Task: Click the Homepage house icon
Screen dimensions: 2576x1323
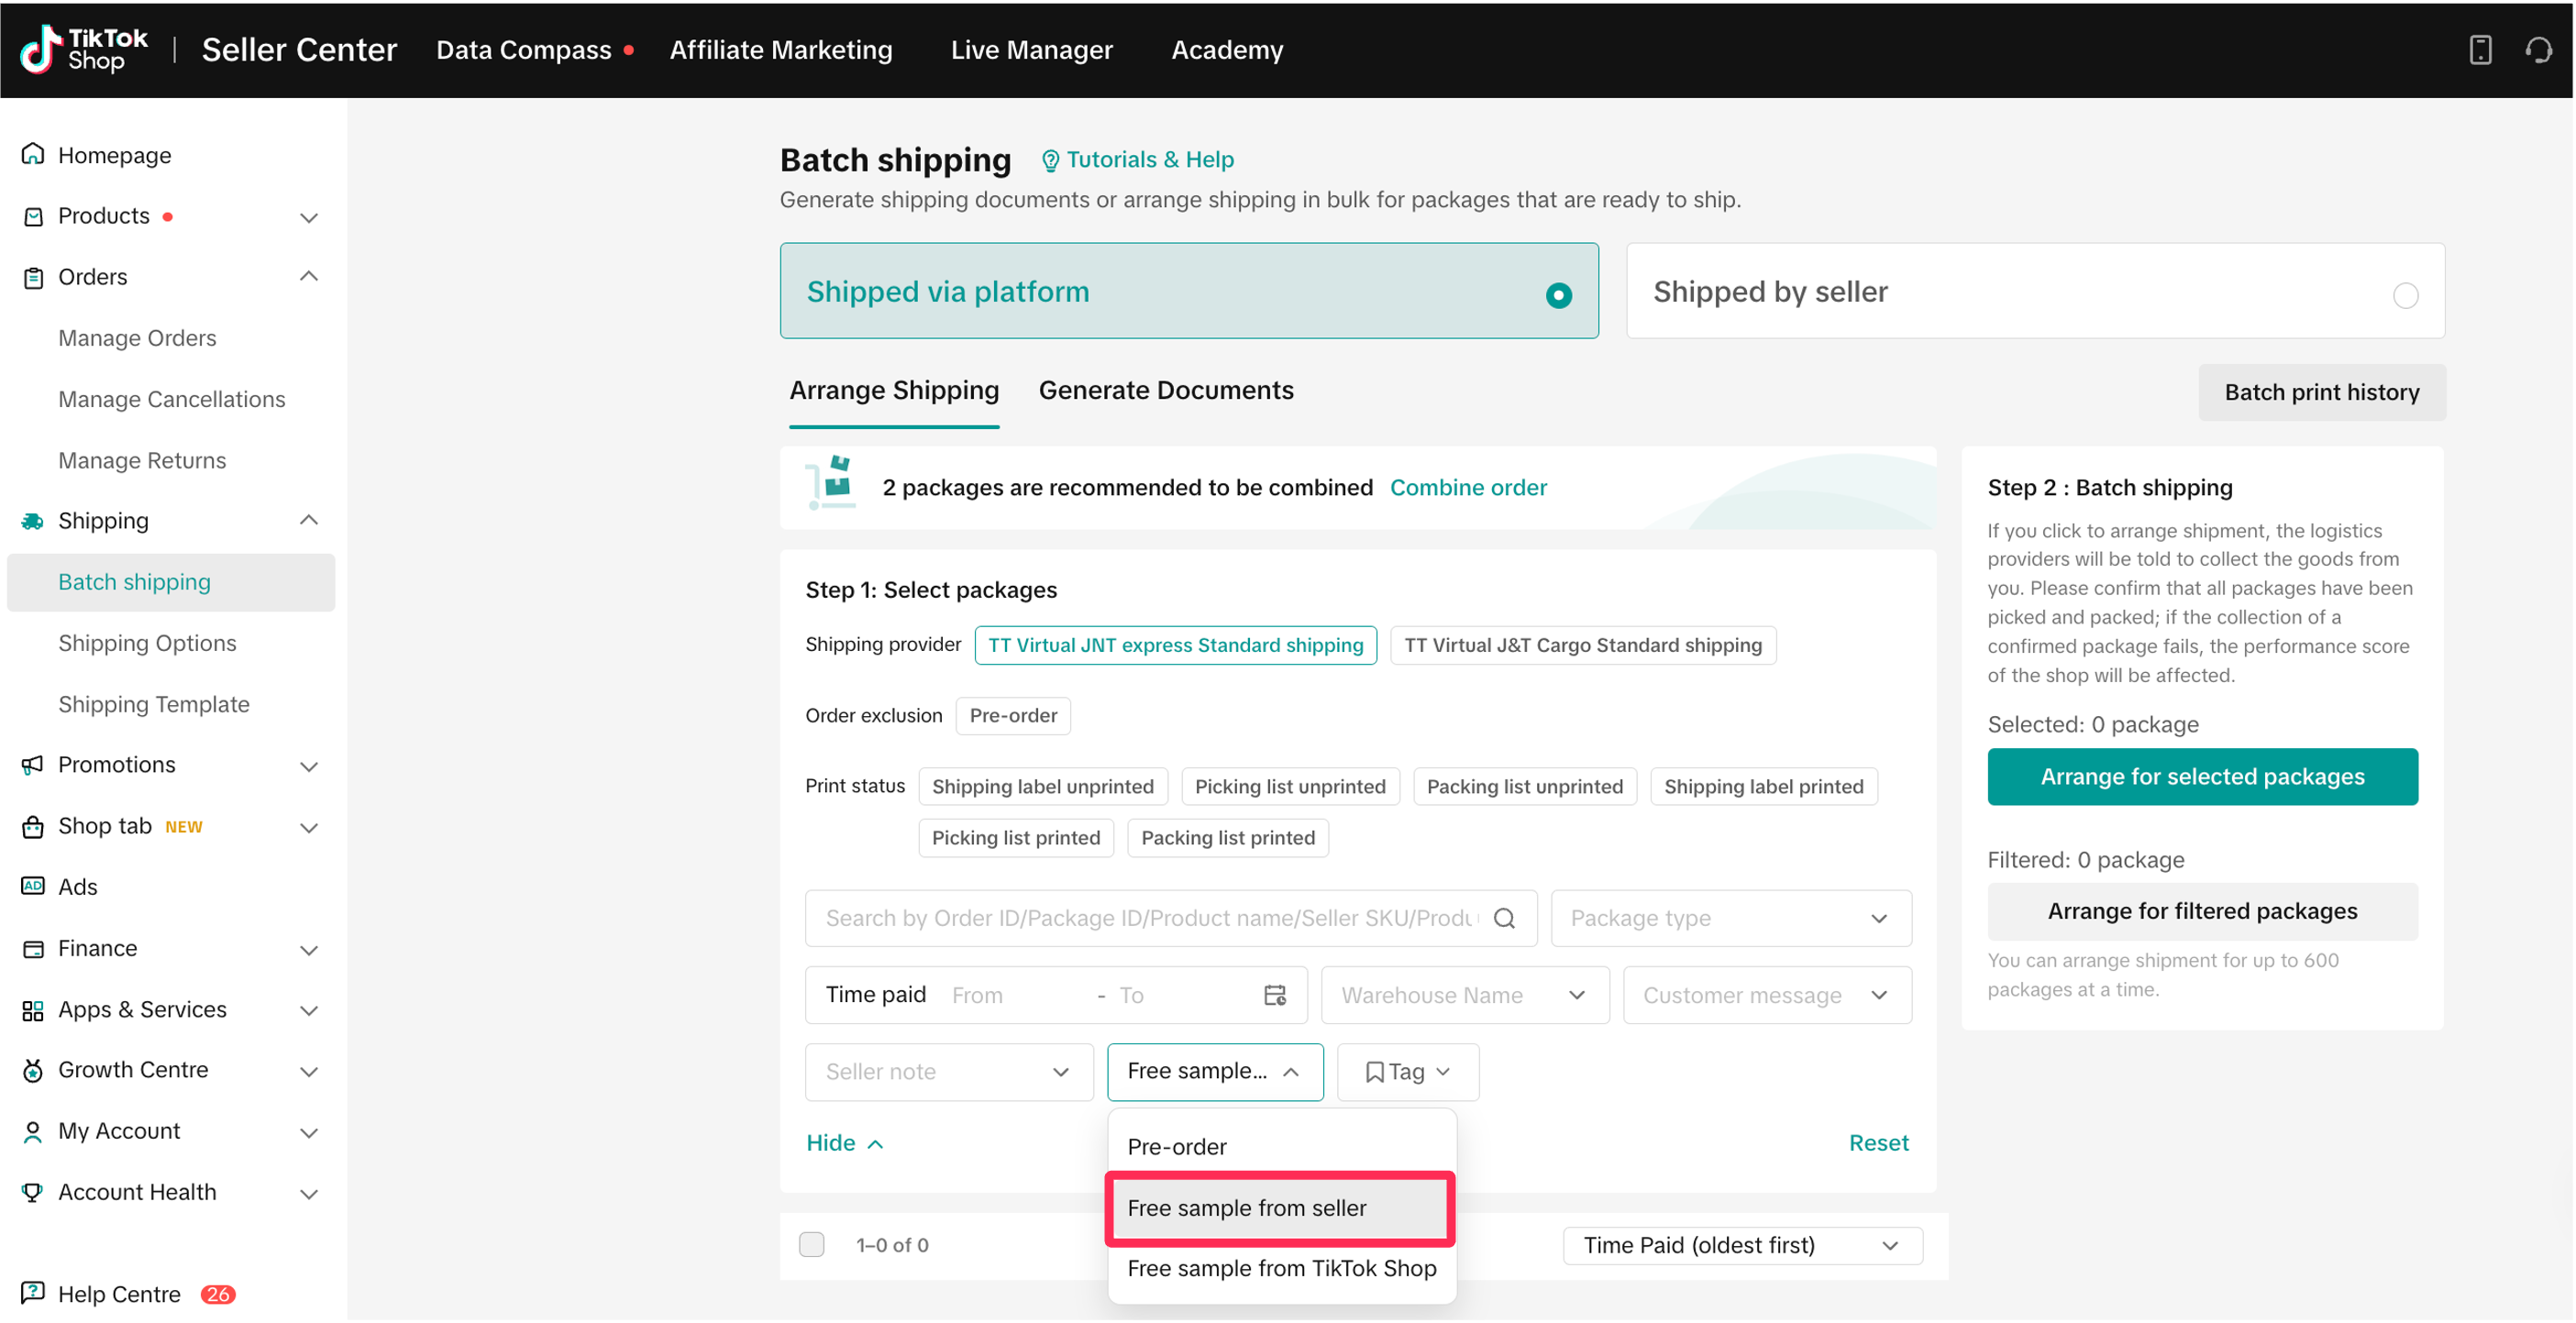Action: click(33, 154)
